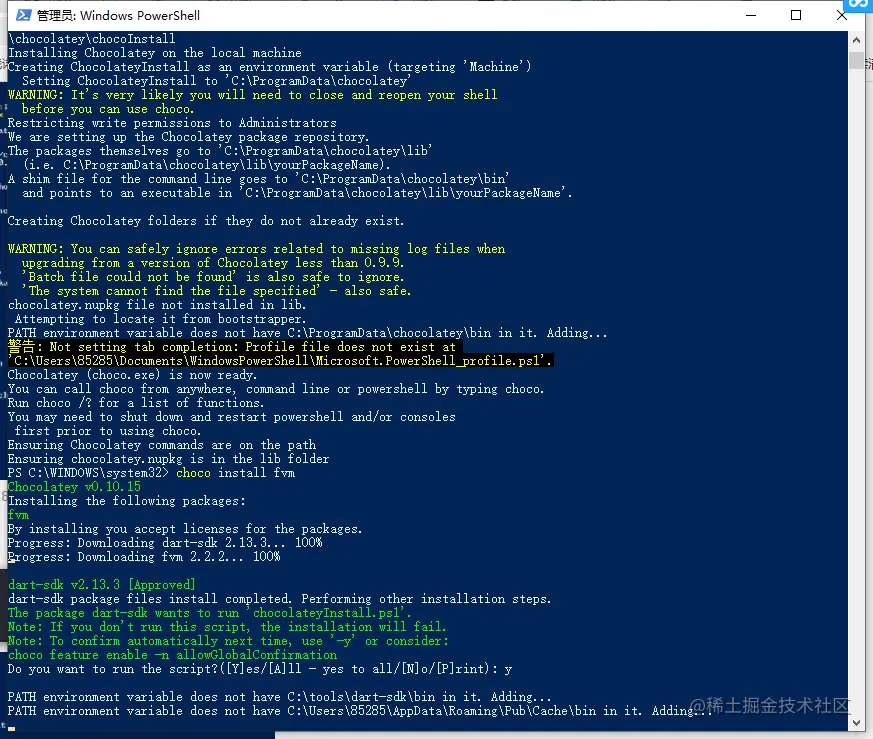This screenshot has width=873, height=739.
Task: Click the window title '管理员: Windows PowerShell'
Action: tap(118, 16)
